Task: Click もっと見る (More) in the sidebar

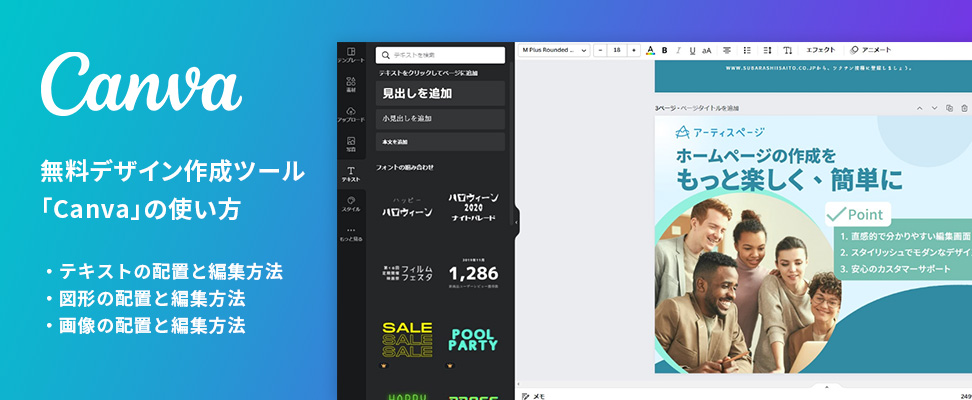Action: click(351, 234)
